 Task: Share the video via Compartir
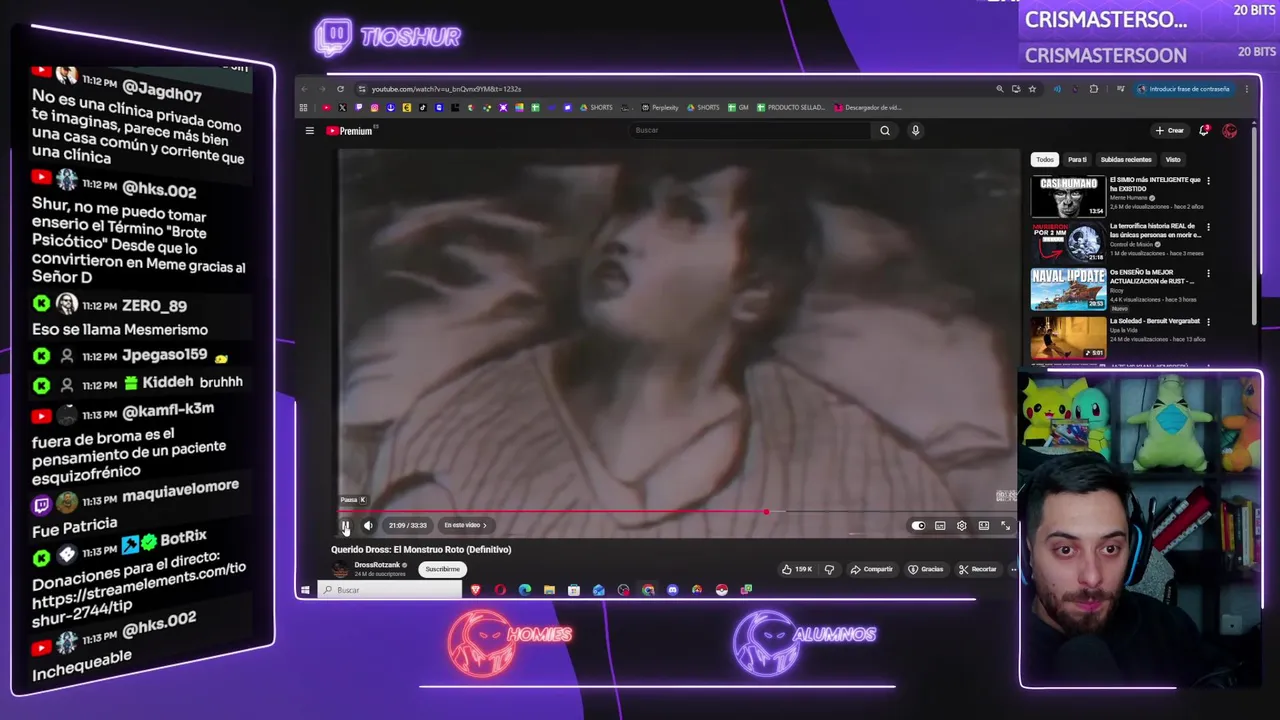point(872,569)
